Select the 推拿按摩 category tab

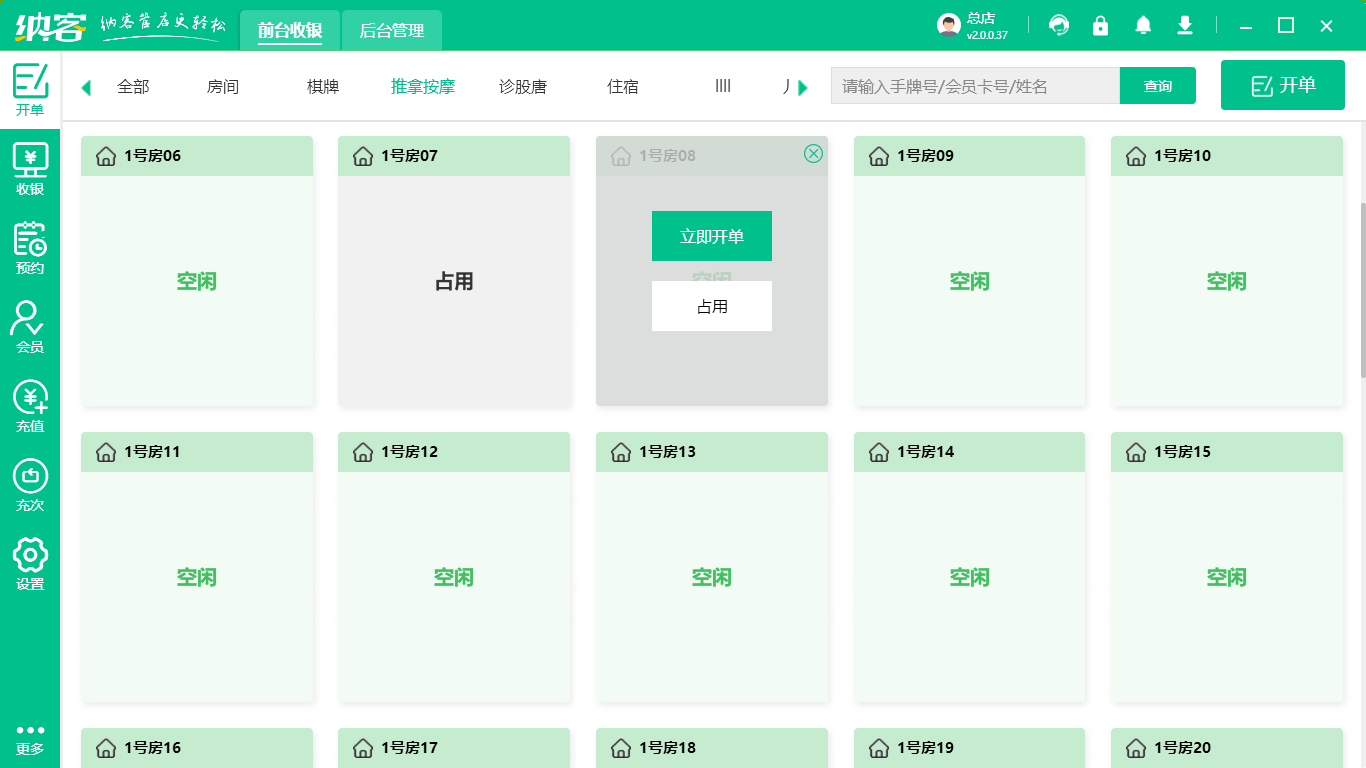point(423,87)
